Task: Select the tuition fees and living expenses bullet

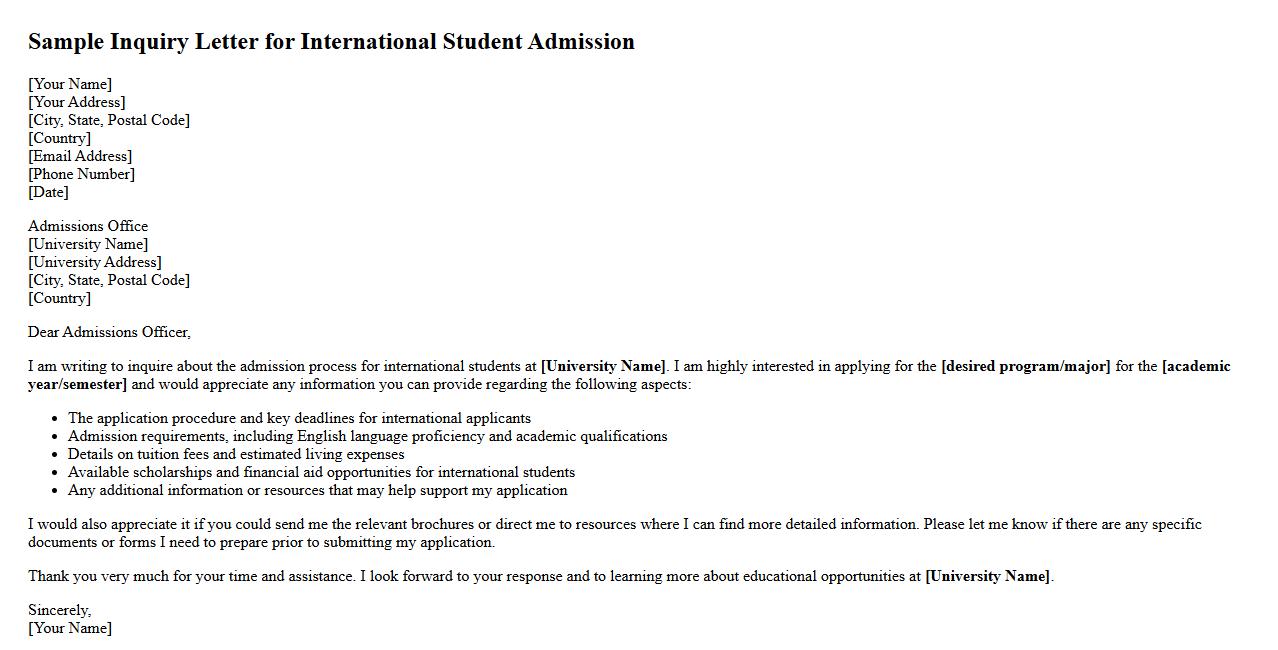Action: pyautogui.click(x=236, y=454)
